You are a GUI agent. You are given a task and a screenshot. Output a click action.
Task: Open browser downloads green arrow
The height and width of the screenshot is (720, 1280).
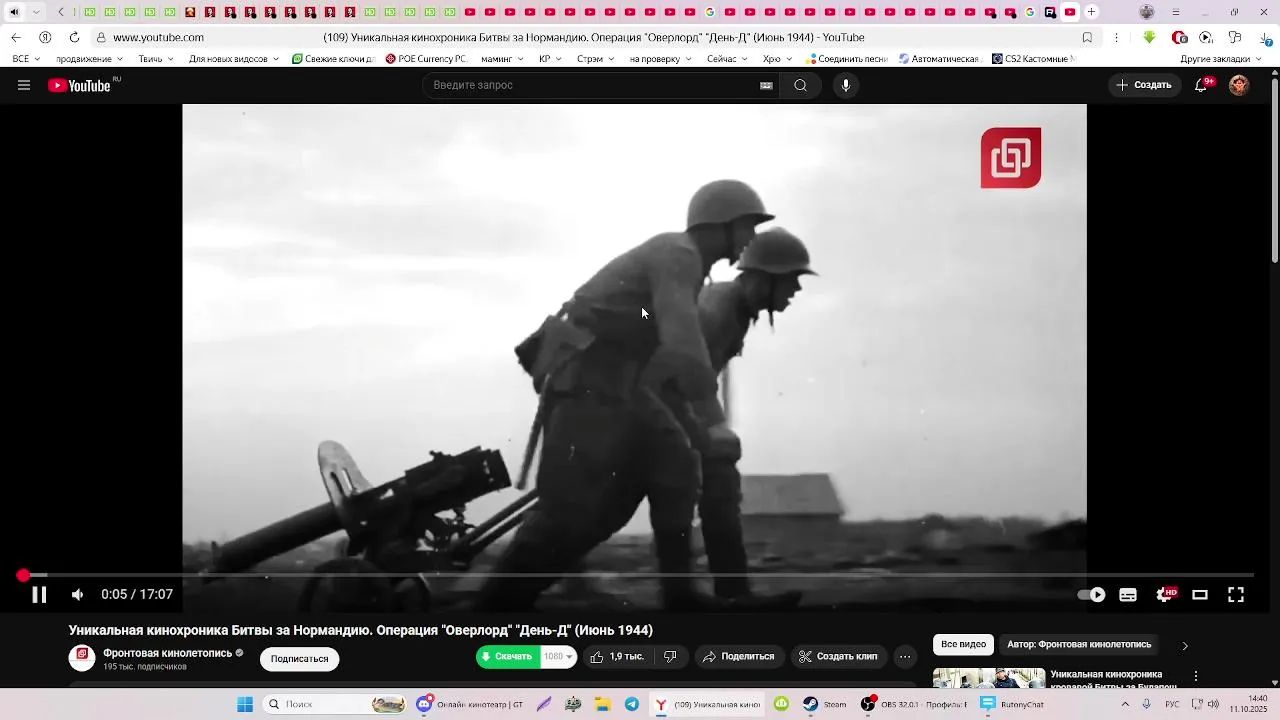(x=1149, y=37)
